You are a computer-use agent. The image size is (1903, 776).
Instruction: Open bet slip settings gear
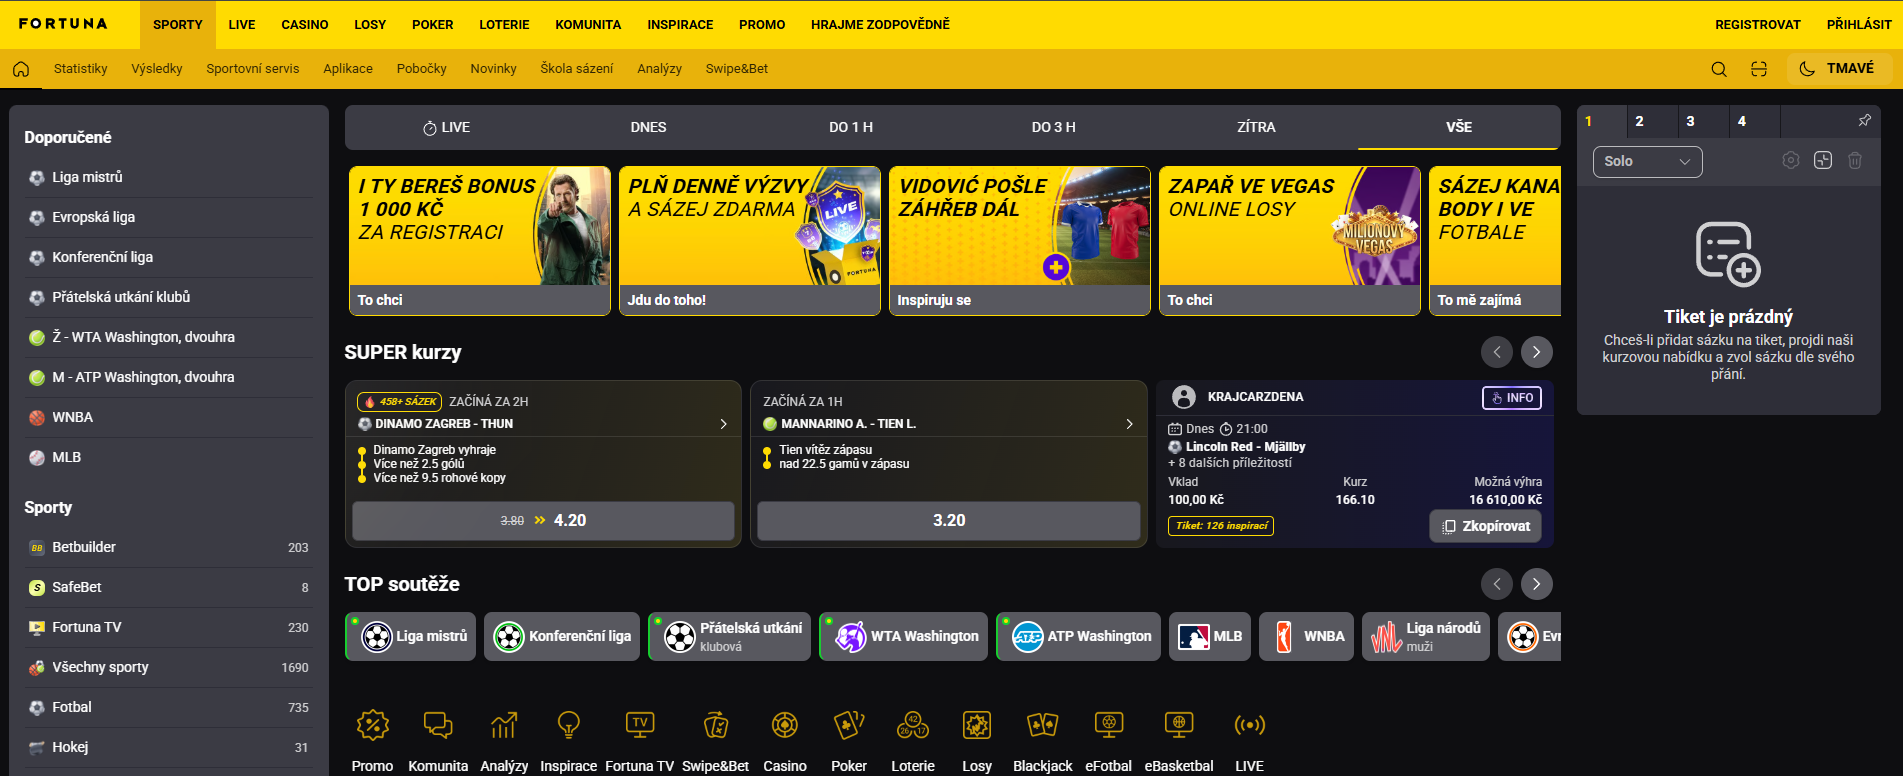click(x=1791, y=160)
